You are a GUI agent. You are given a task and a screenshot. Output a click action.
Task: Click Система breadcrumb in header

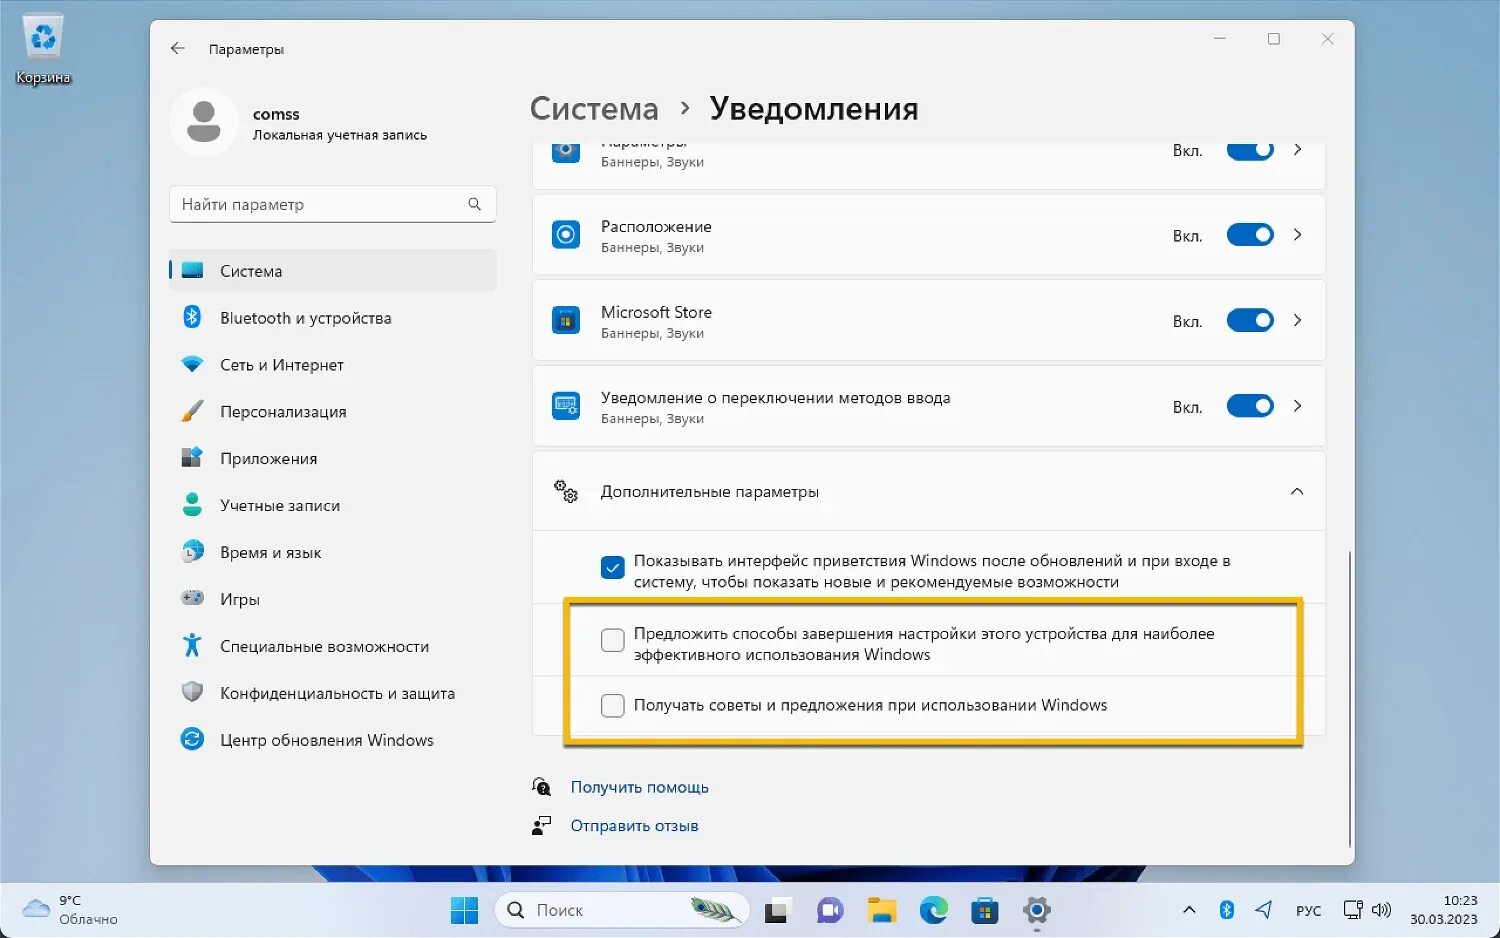(x=594, y=108)
